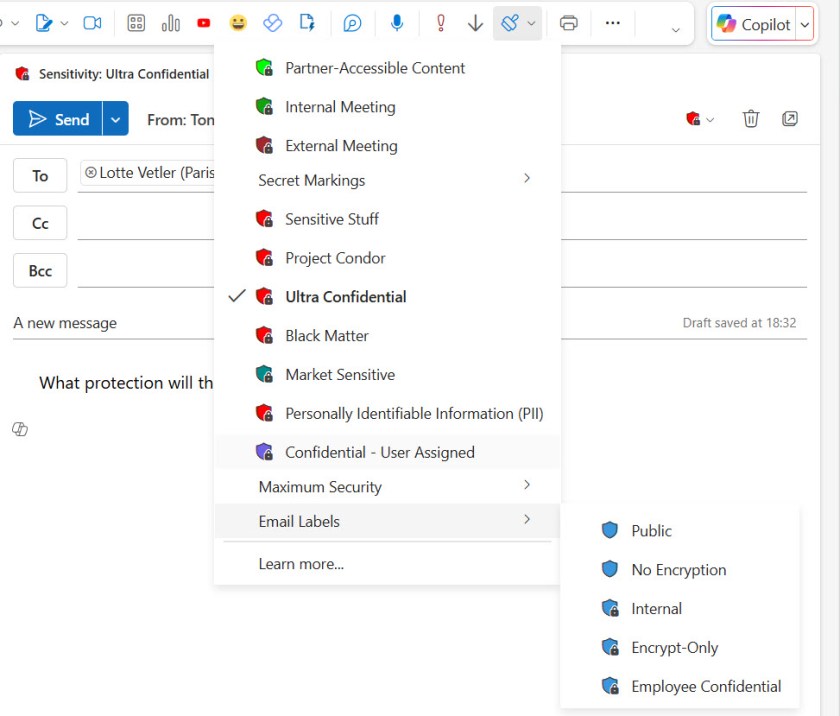Show the Bcc field
Screen dimensions: 840x716
39,270
